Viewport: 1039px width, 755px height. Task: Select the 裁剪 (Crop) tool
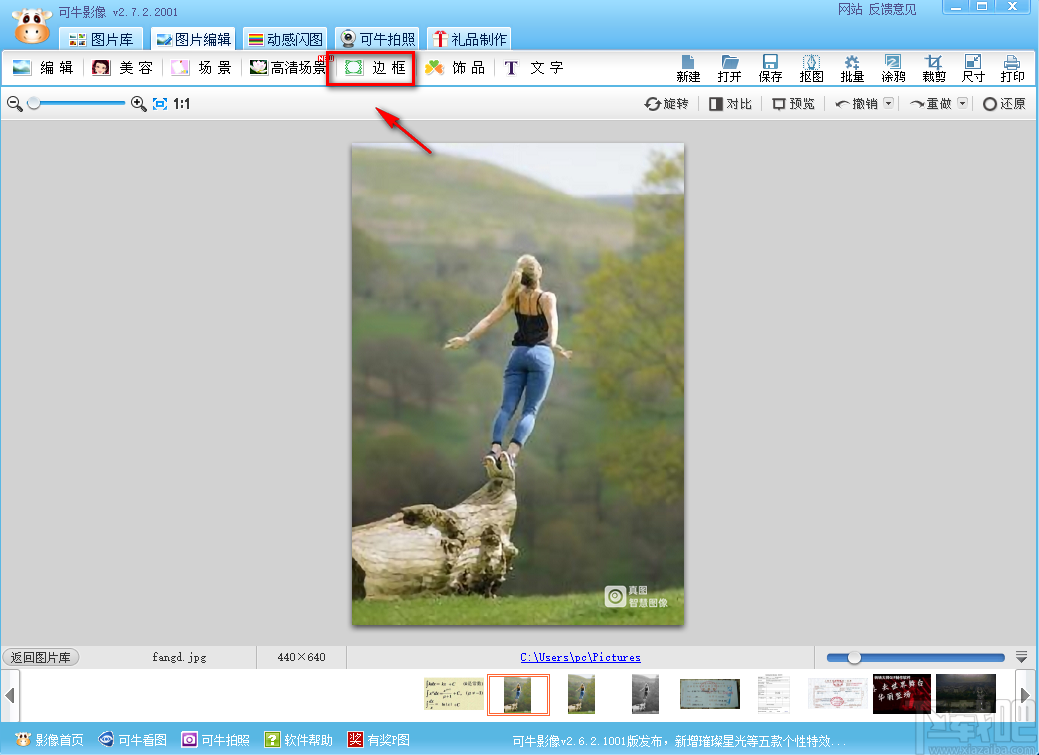pos(934,69)
